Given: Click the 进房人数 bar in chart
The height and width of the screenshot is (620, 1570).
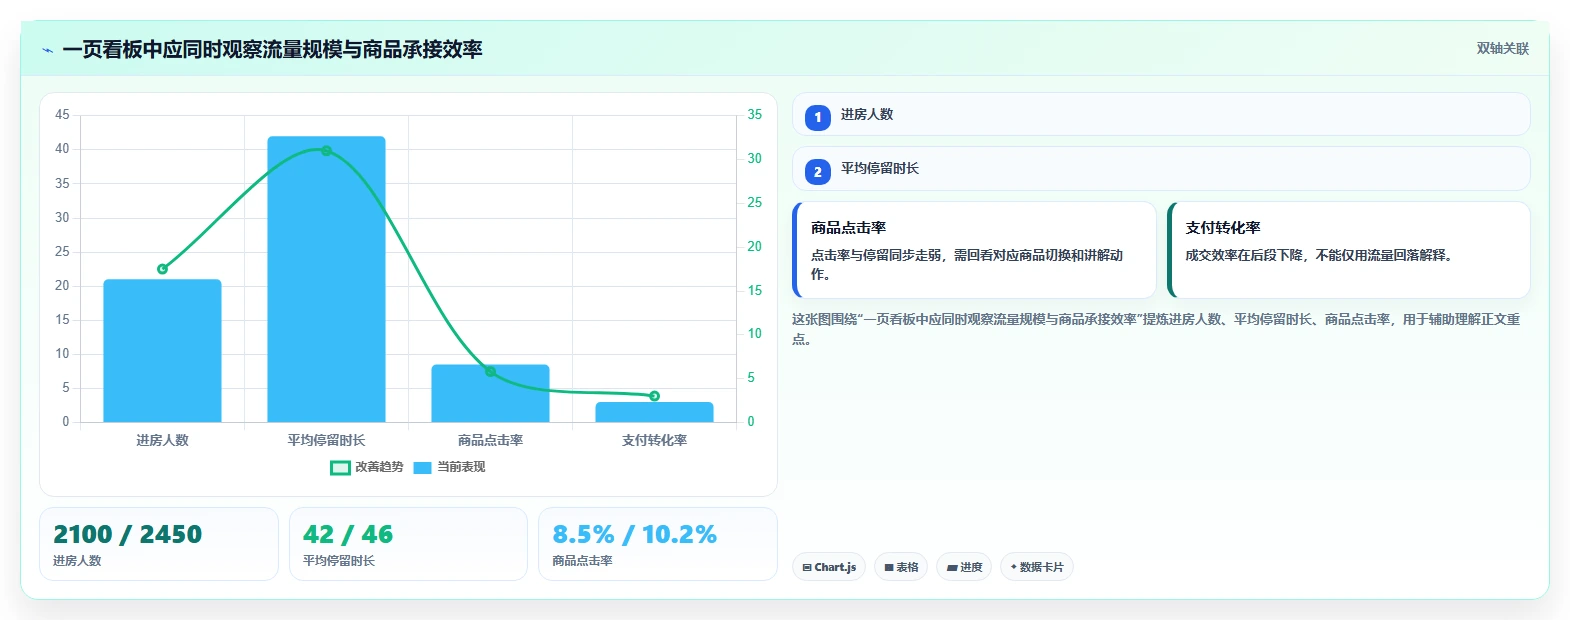Looking at the screenshot, I should coord(162,350).
